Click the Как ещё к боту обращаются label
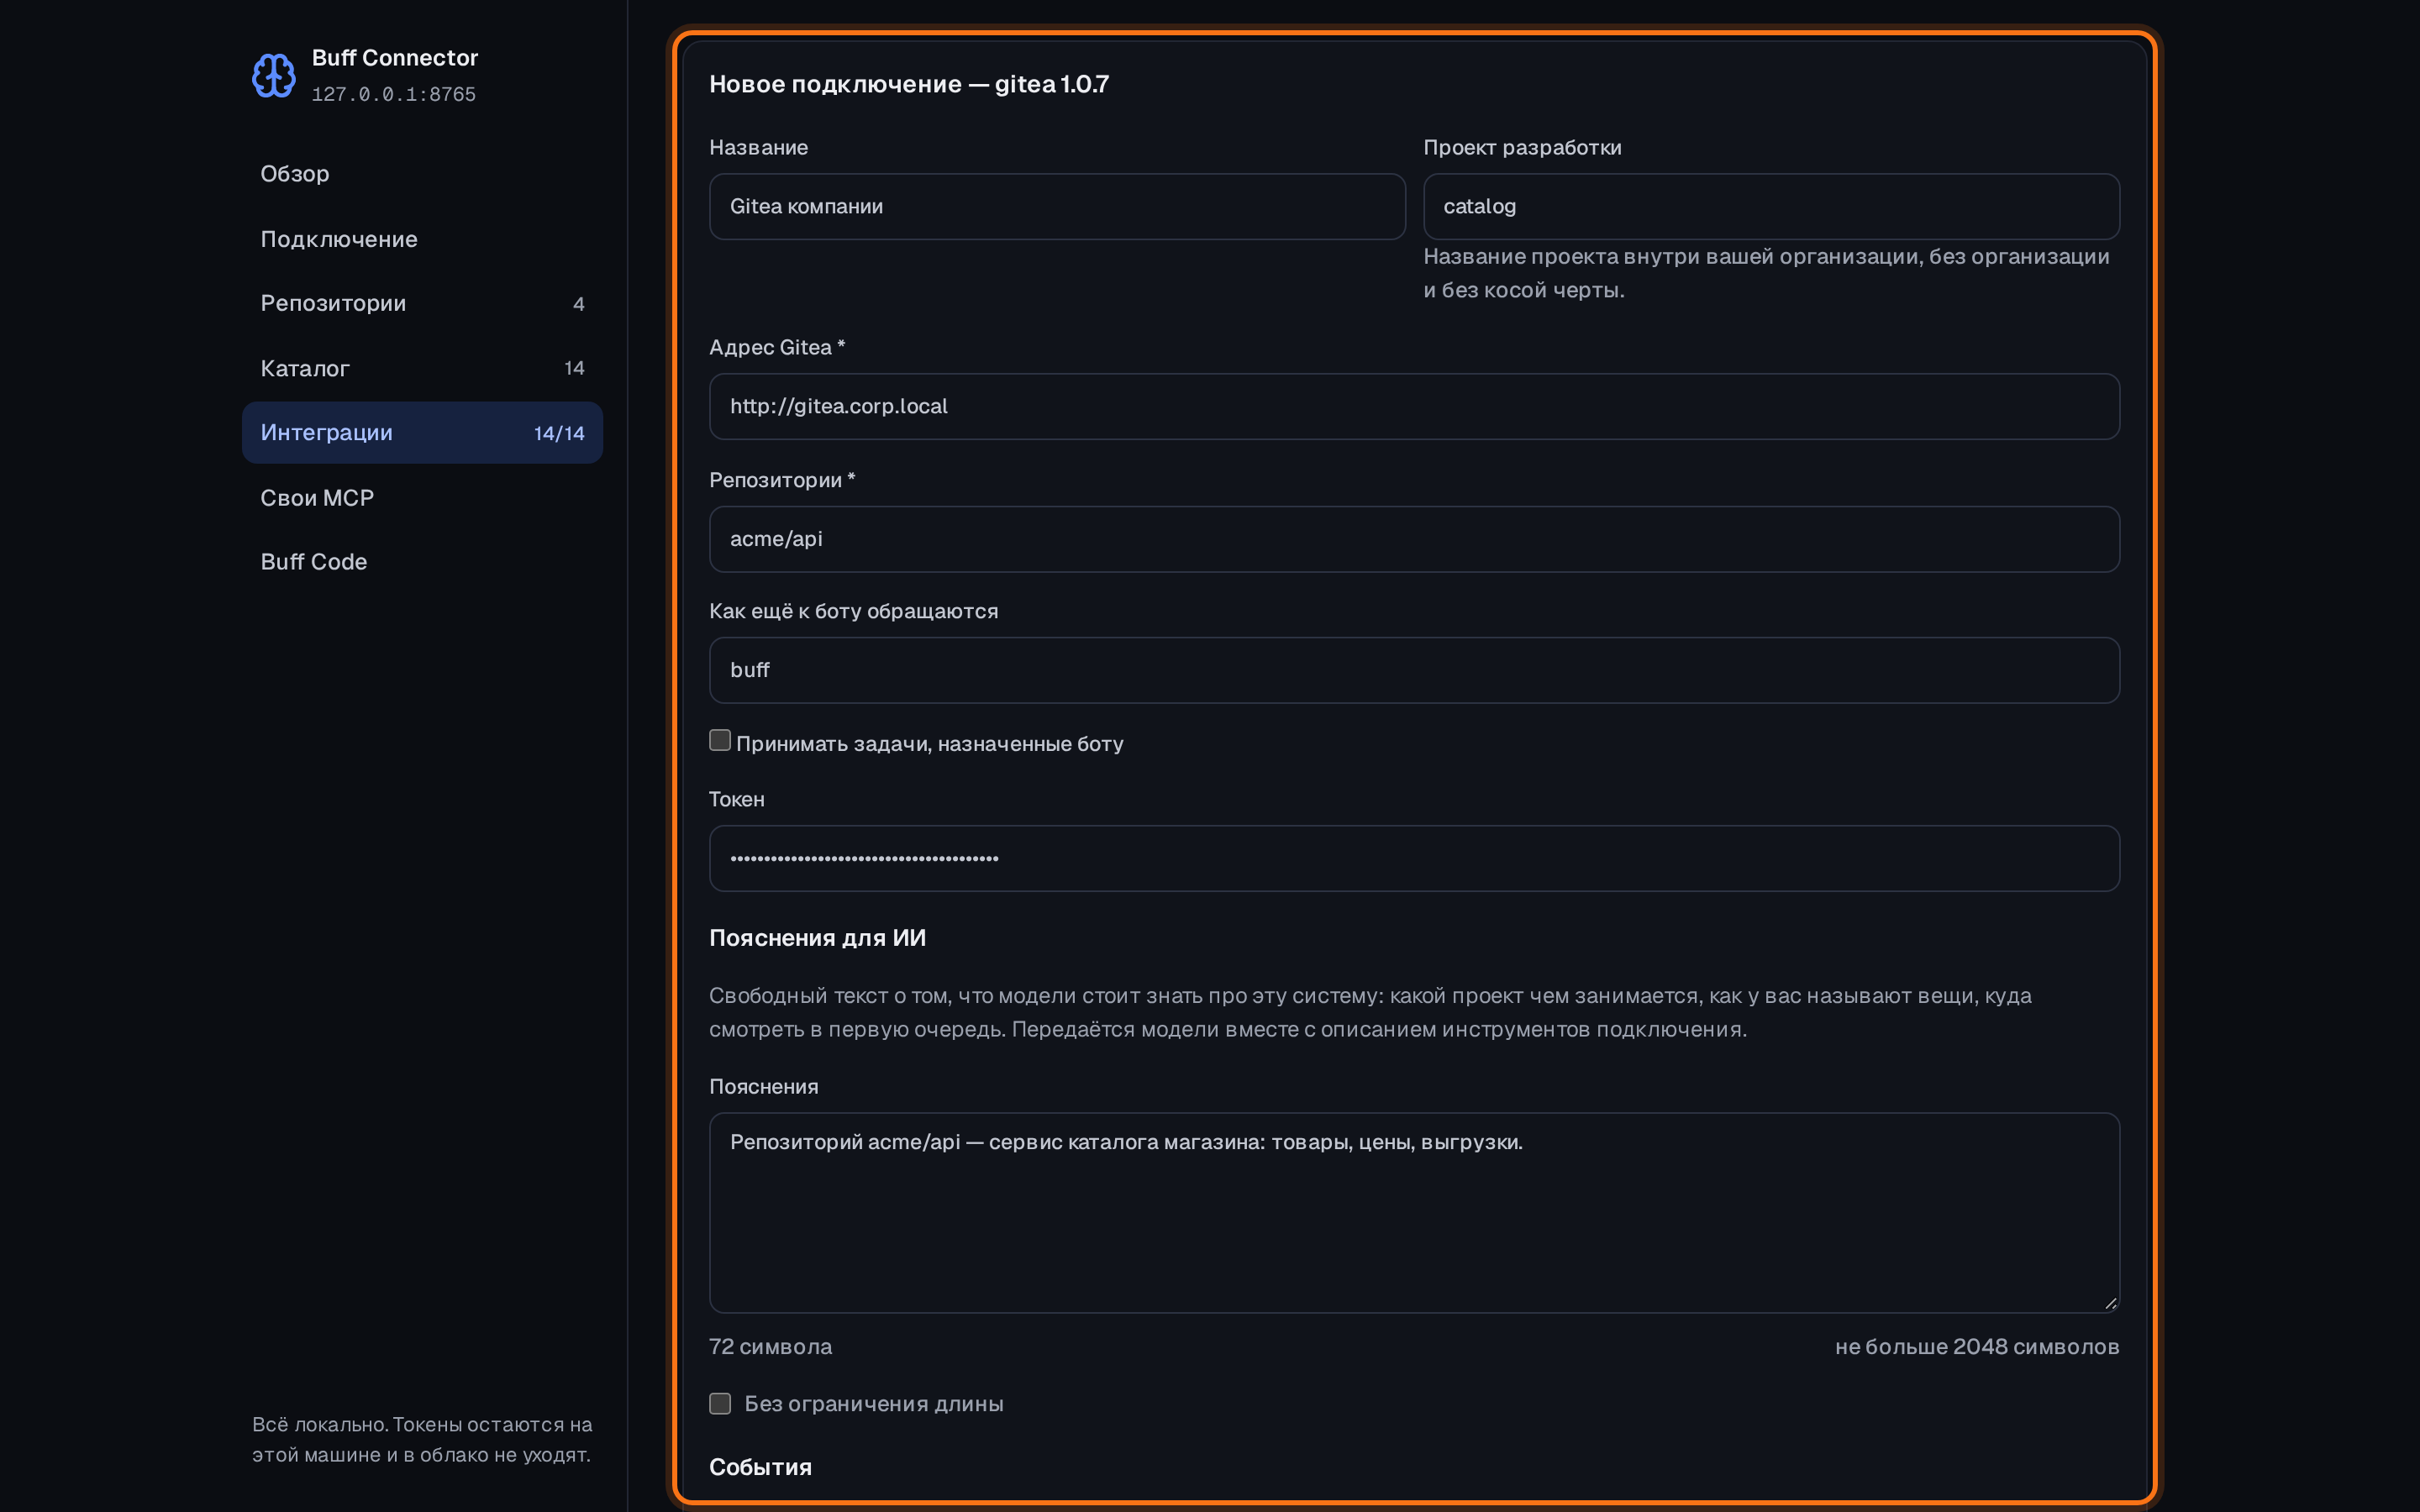 (x=853, y=611)
